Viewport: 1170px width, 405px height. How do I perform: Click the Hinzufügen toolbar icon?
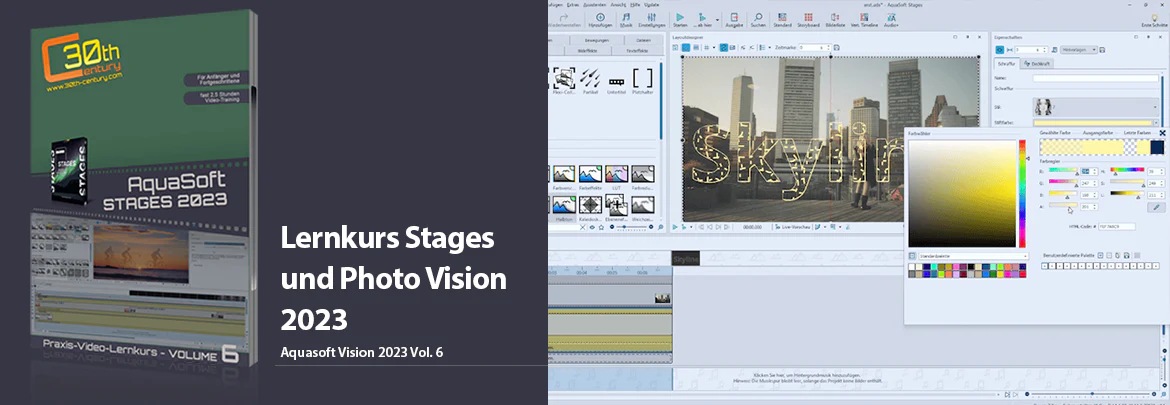(x=600, y=19)
